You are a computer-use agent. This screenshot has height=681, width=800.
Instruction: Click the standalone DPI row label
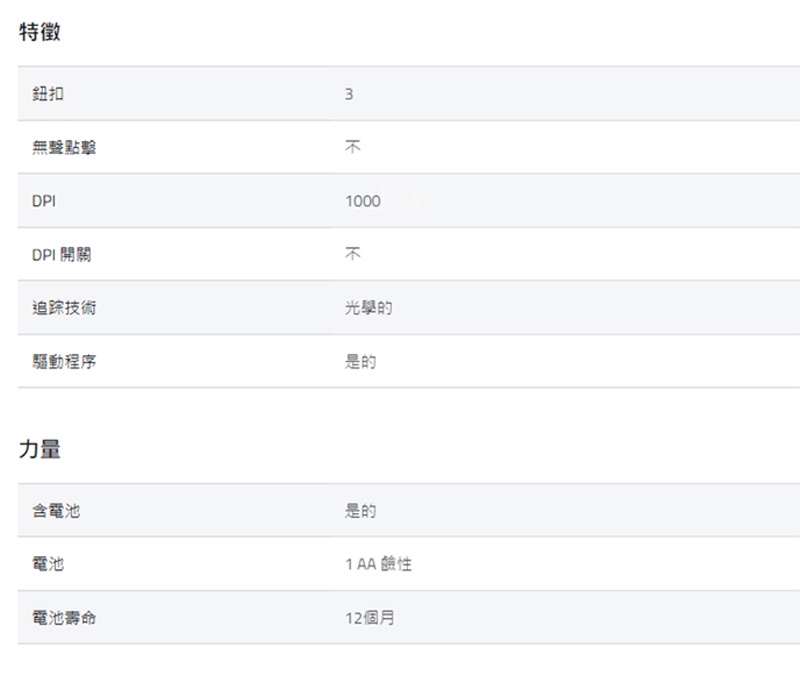[x=44, y=201]
